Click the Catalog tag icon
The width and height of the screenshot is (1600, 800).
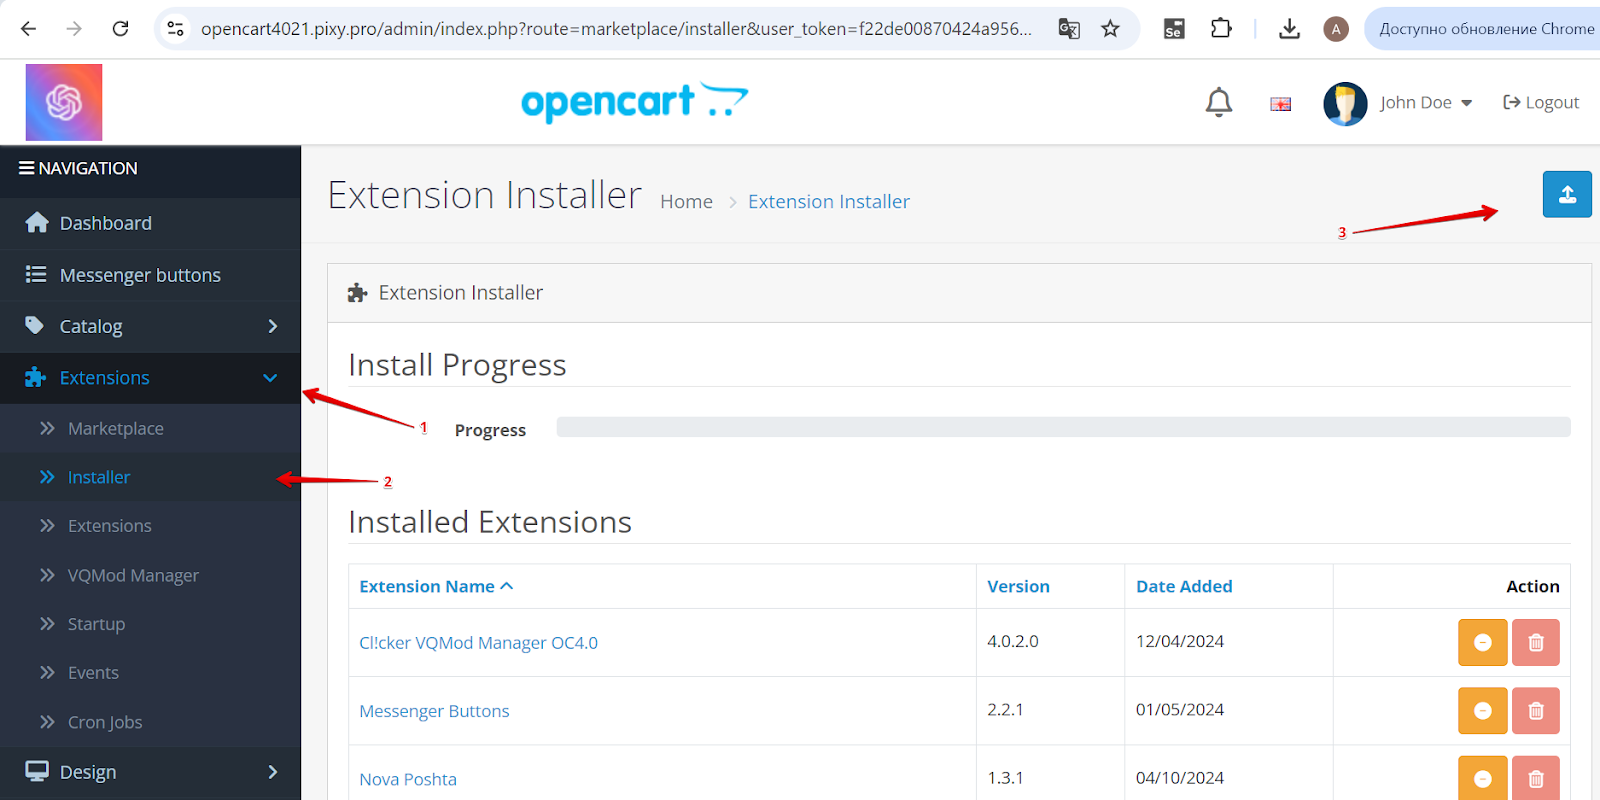coord(35,325)
